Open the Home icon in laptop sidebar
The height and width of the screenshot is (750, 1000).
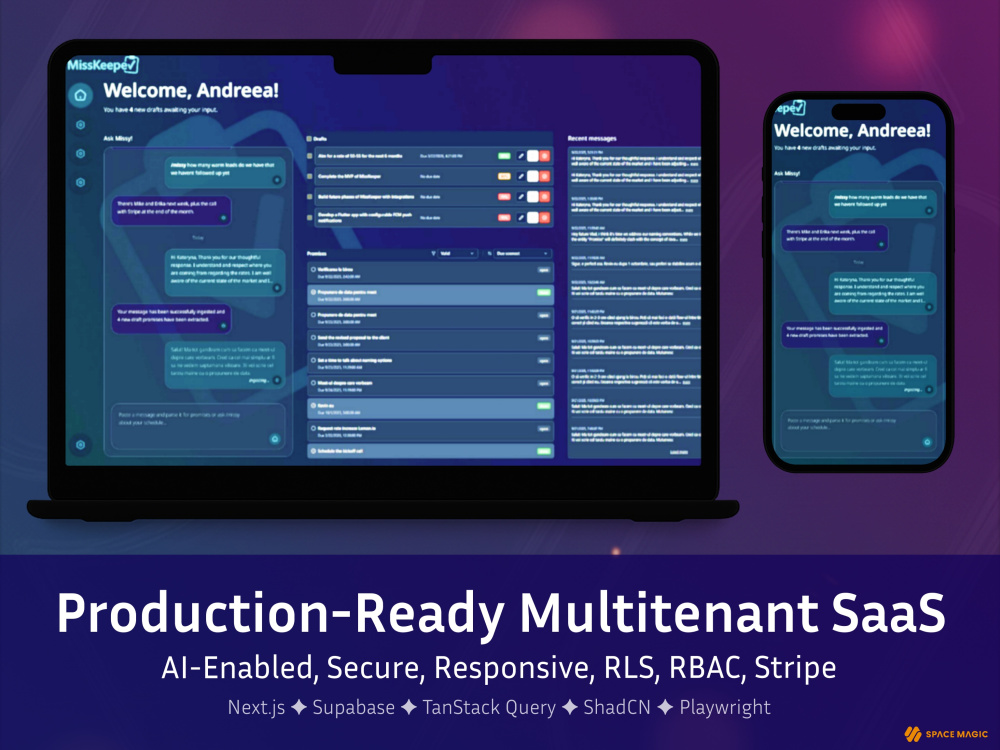tap(80, 95)
